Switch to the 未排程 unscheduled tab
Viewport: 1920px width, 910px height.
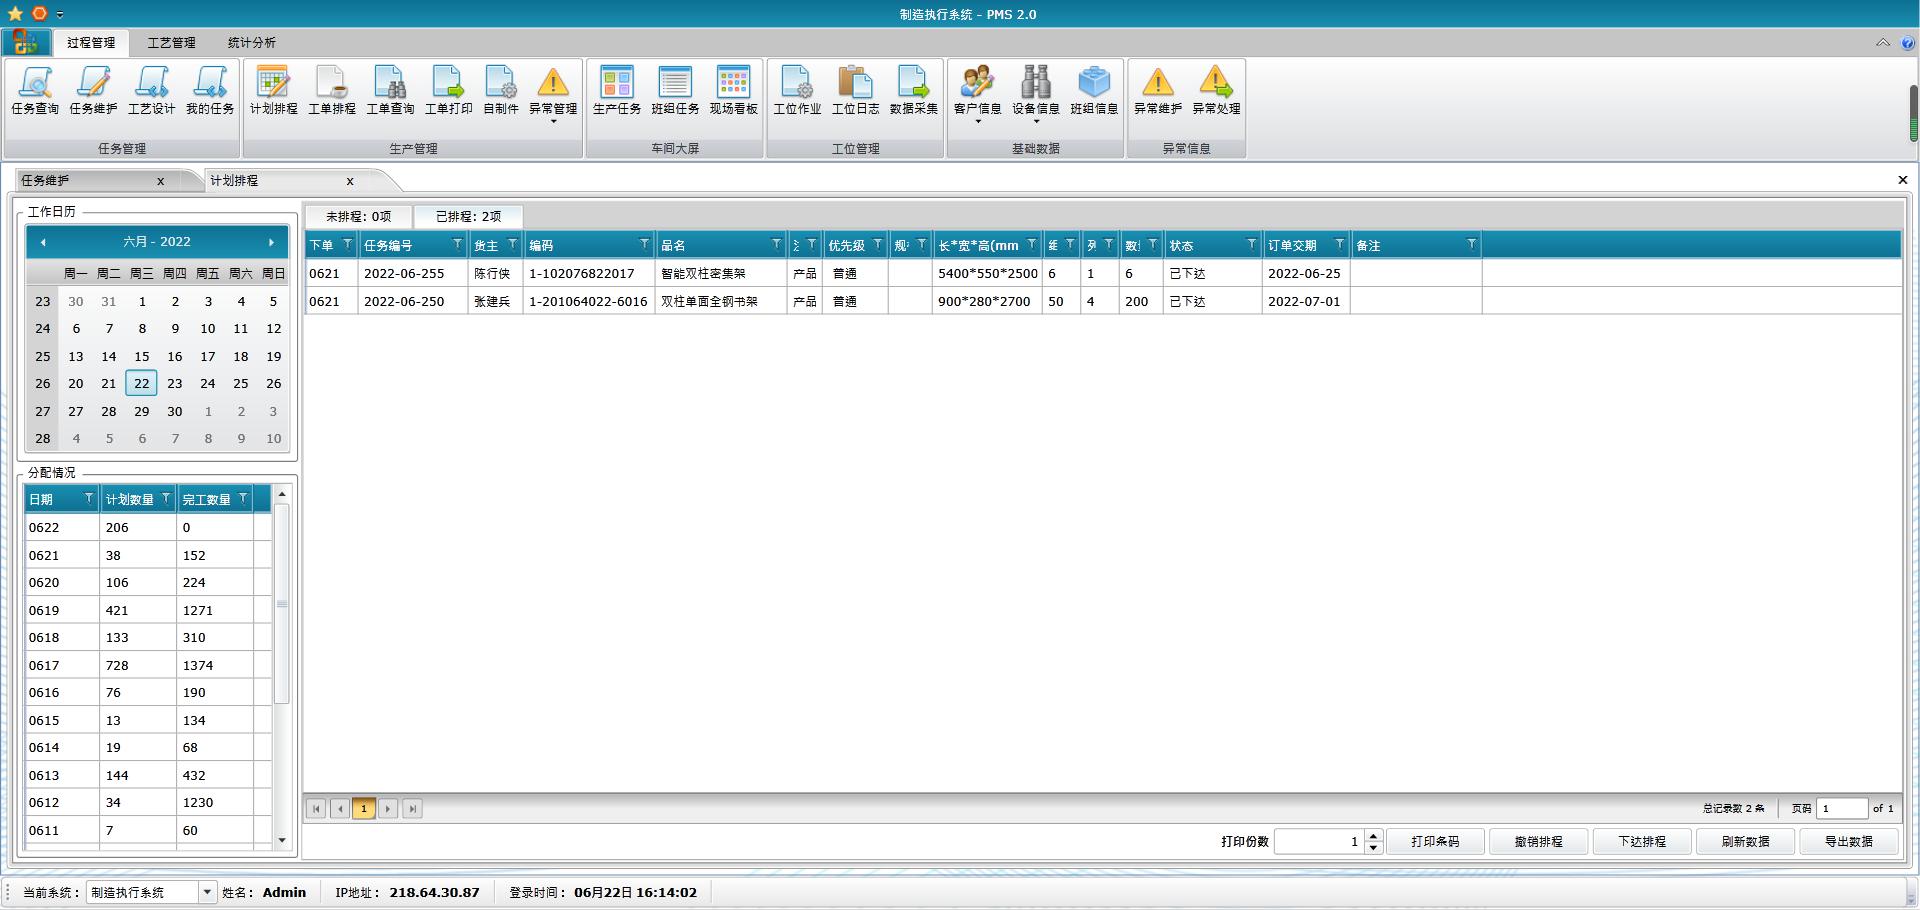[x=358, y=216]
